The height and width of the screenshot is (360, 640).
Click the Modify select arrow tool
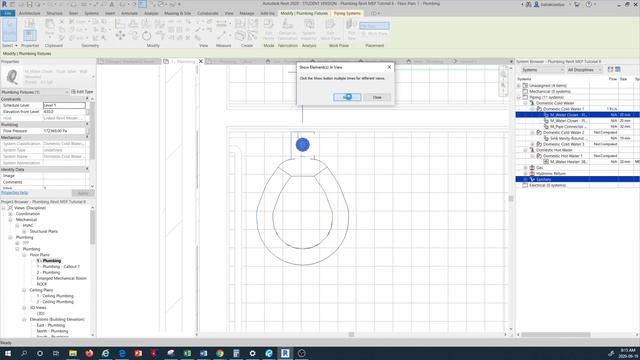point(9,29)
